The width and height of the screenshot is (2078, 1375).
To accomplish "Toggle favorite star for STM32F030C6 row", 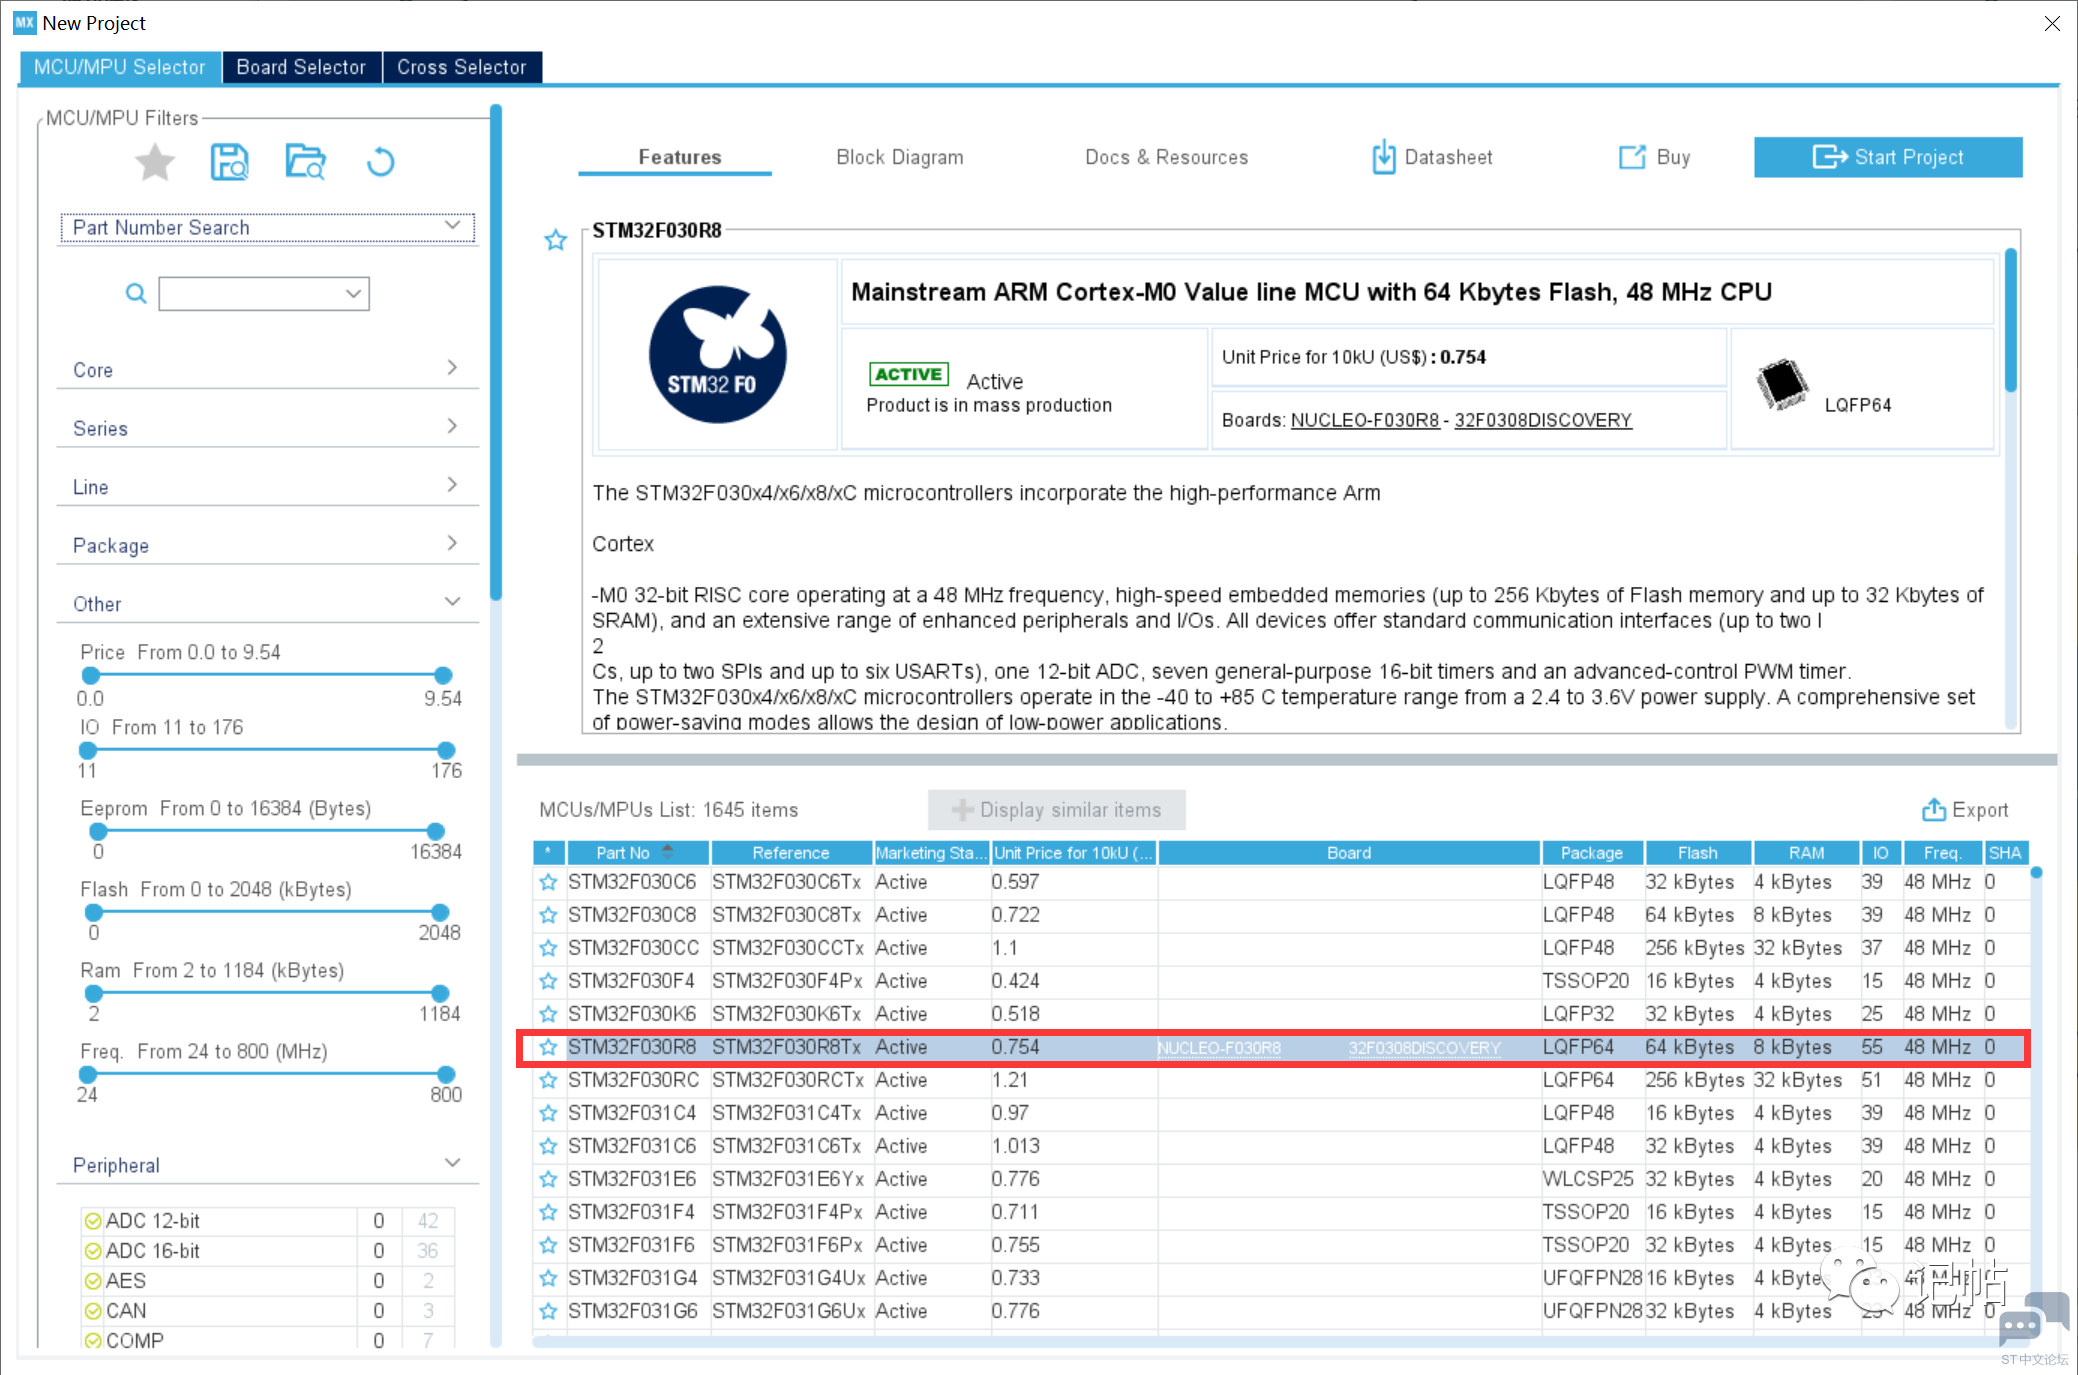I will pos(548,882).
